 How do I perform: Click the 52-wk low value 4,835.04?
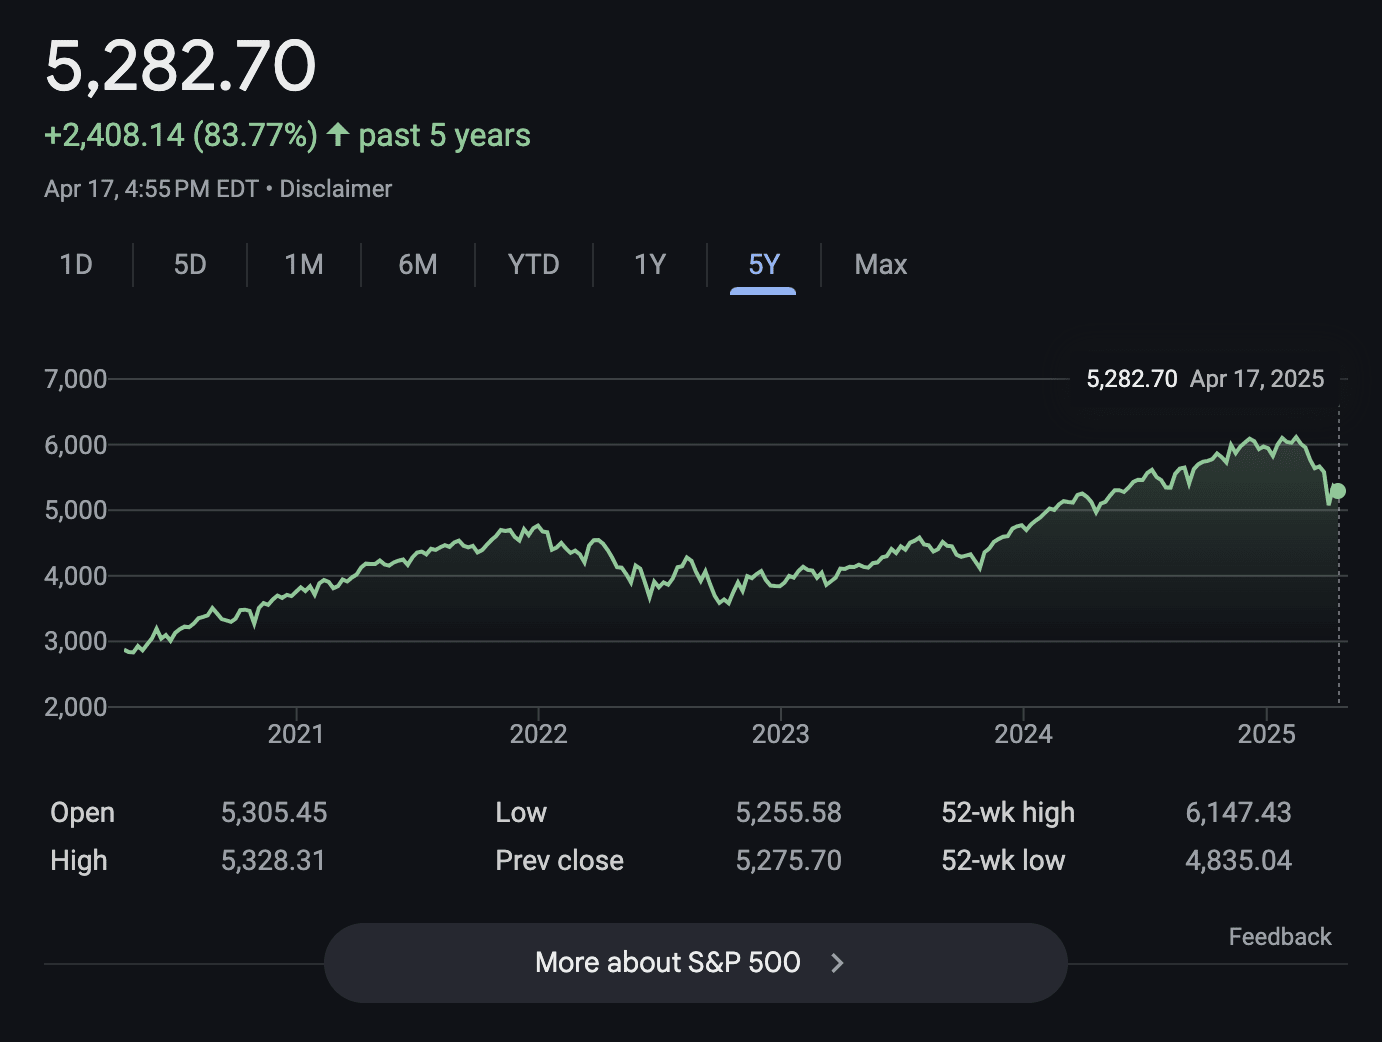[1239, 861]
